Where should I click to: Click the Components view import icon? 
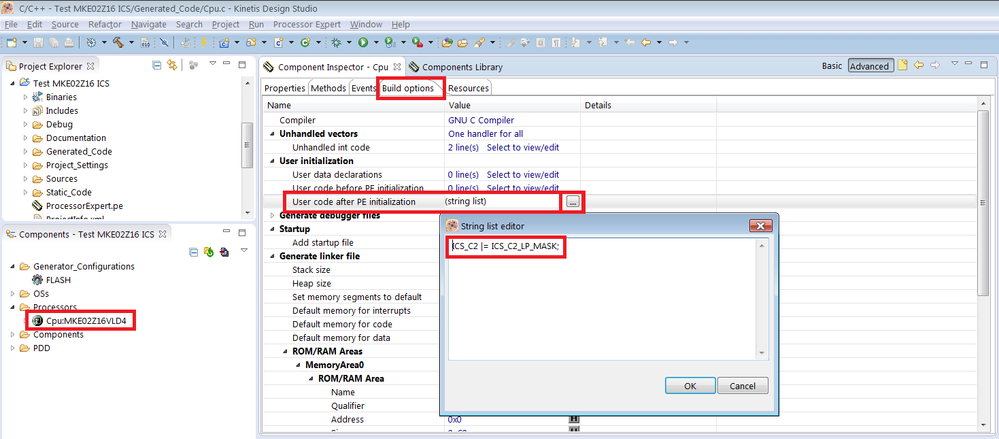[x=224, y=252]
